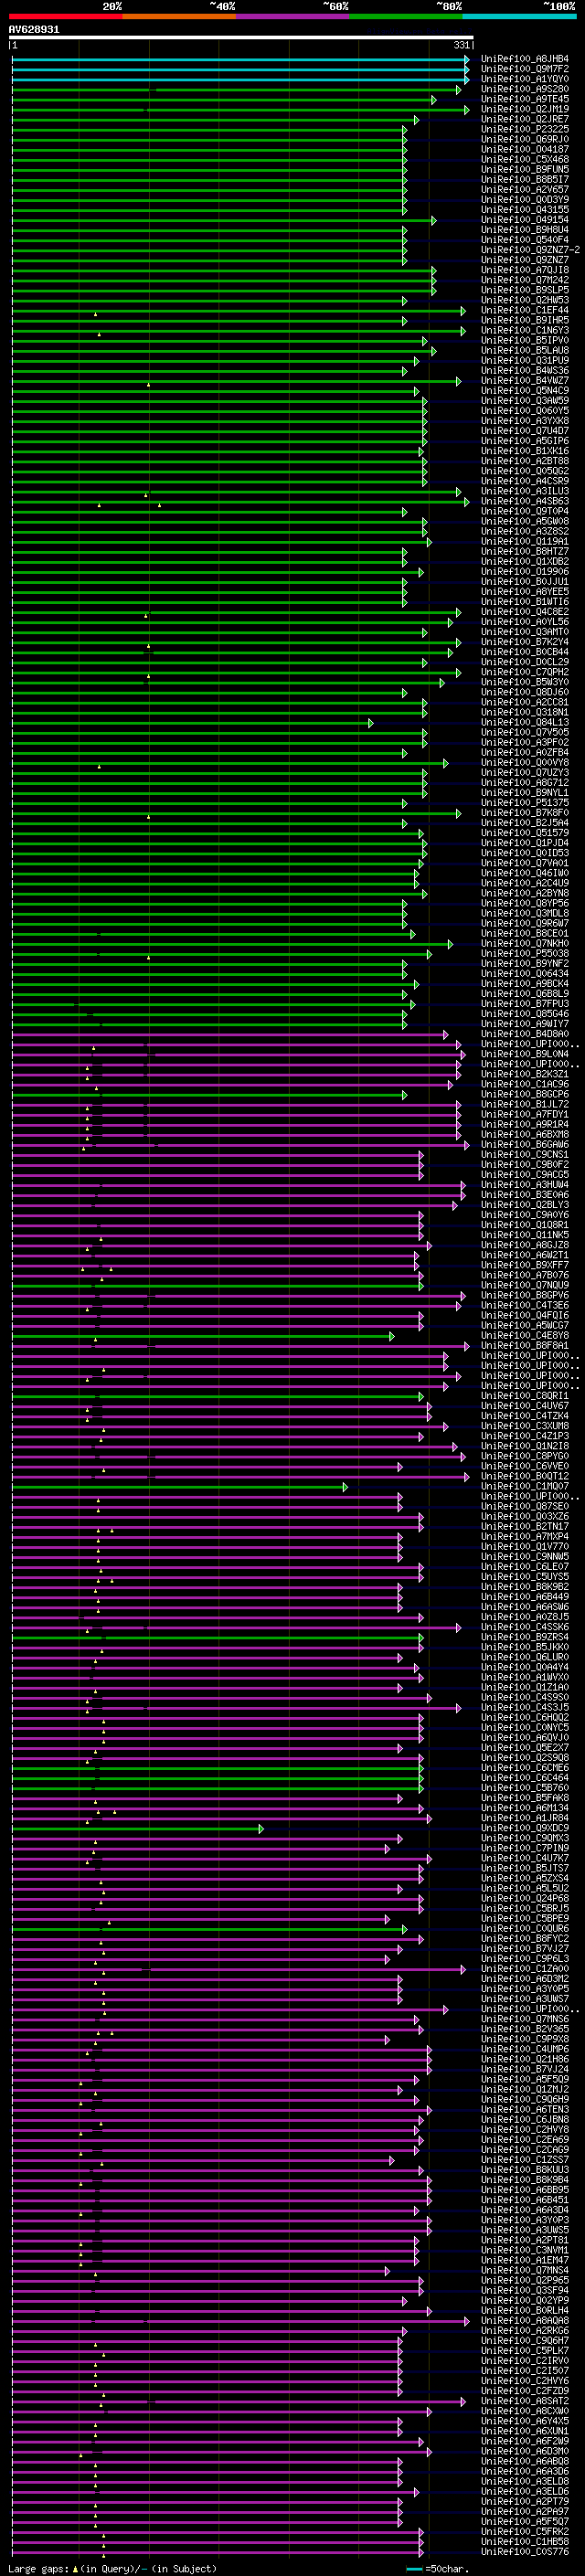
Task: Select the UniRef100_Q7MNS4 label
Action: coord(524,2270)
